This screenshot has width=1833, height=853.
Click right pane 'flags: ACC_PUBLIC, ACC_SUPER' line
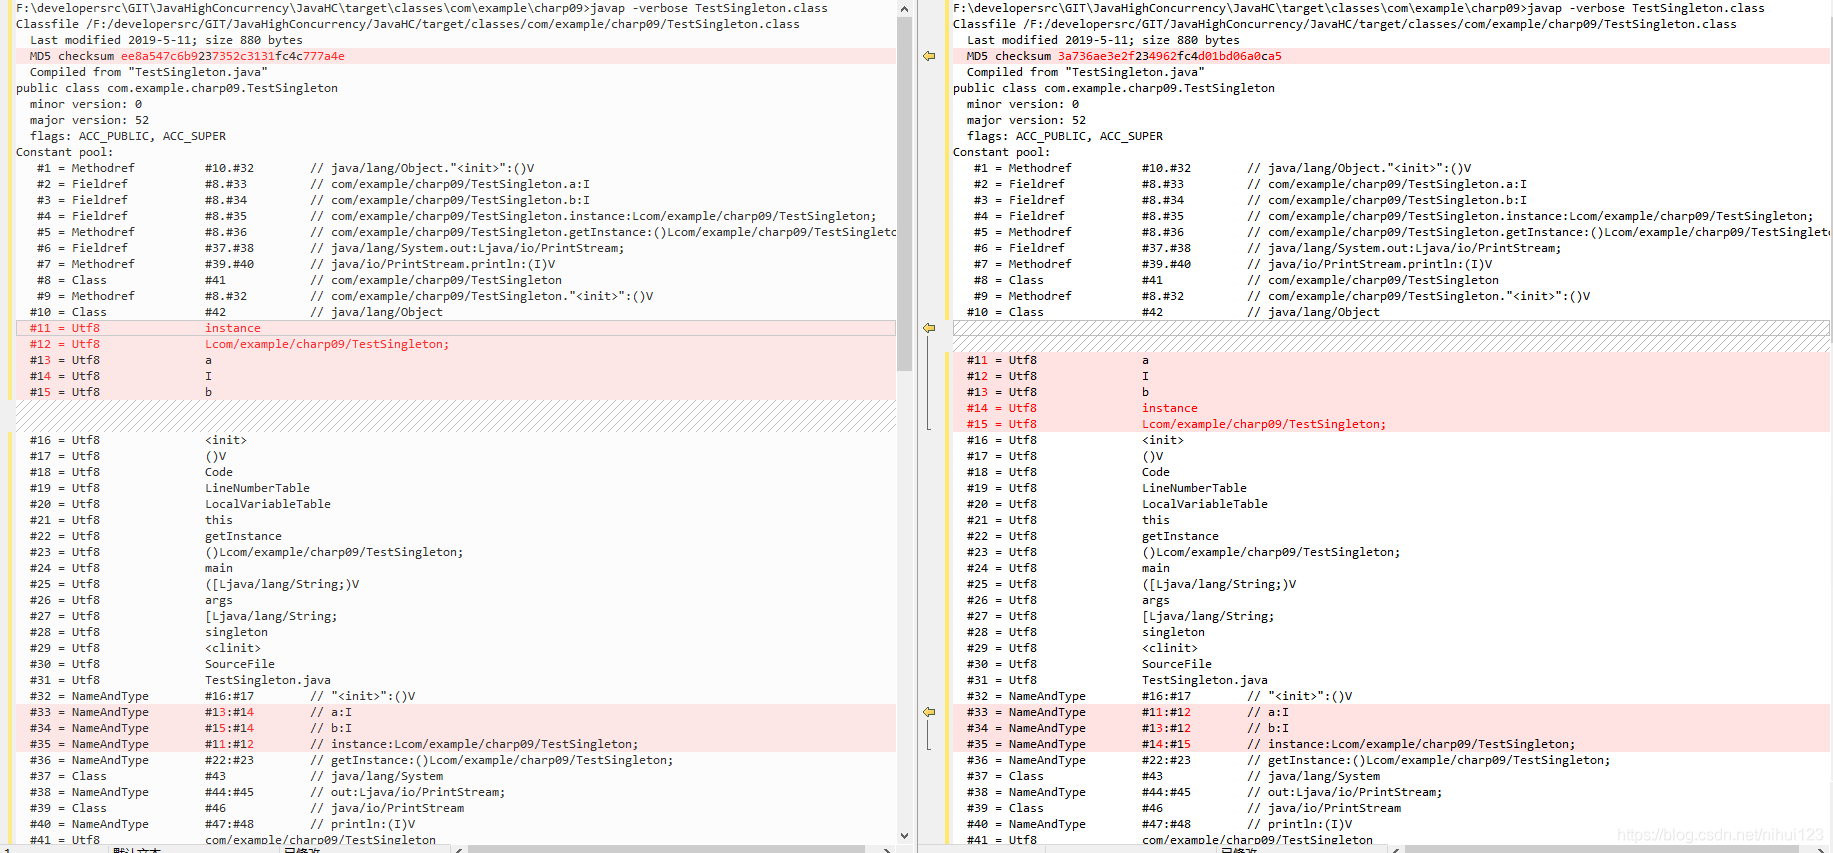click(1065, 136)
